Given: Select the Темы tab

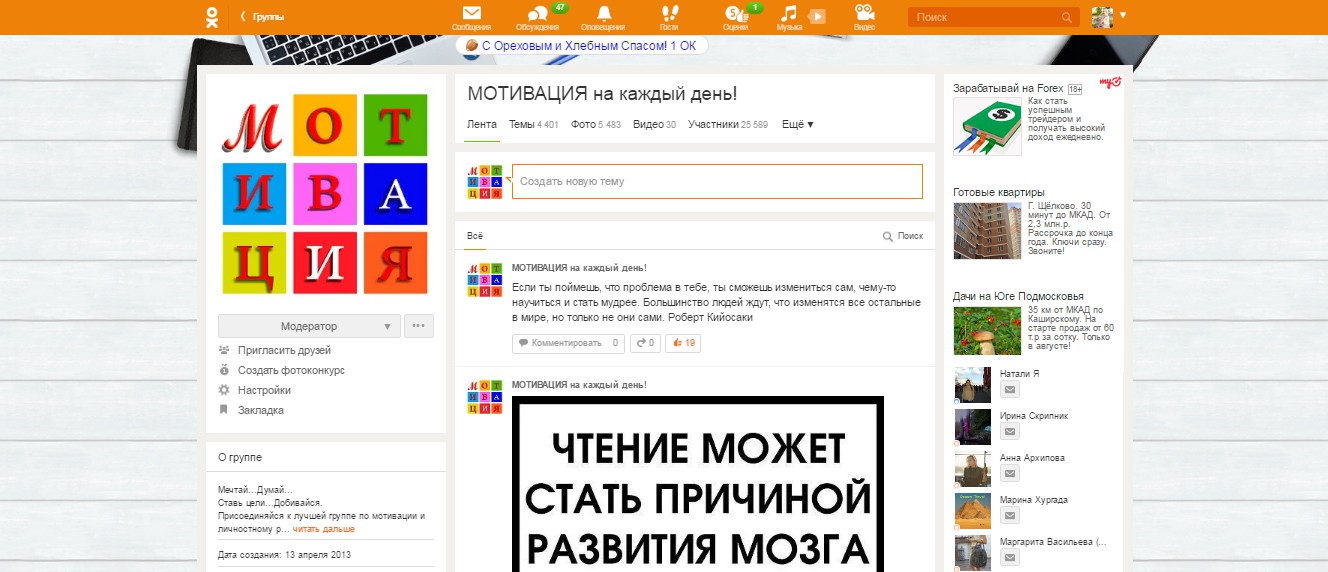Looking at the screenshot, I should pyautogui.click(x=533, y=125).
